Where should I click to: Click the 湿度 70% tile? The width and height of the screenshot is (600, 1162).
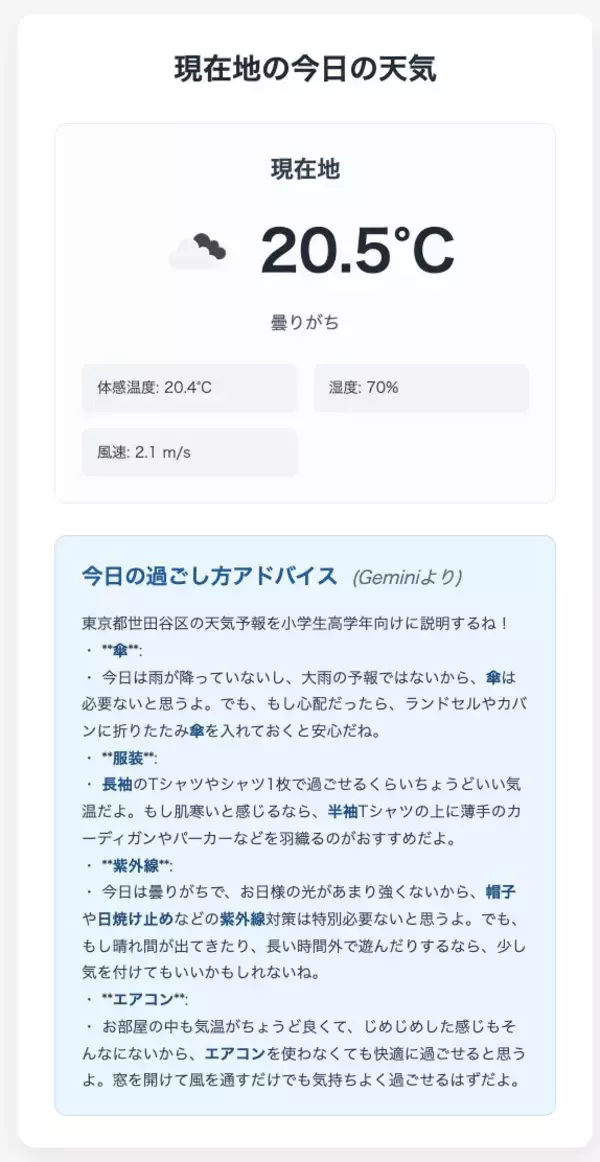pos(421,388)
